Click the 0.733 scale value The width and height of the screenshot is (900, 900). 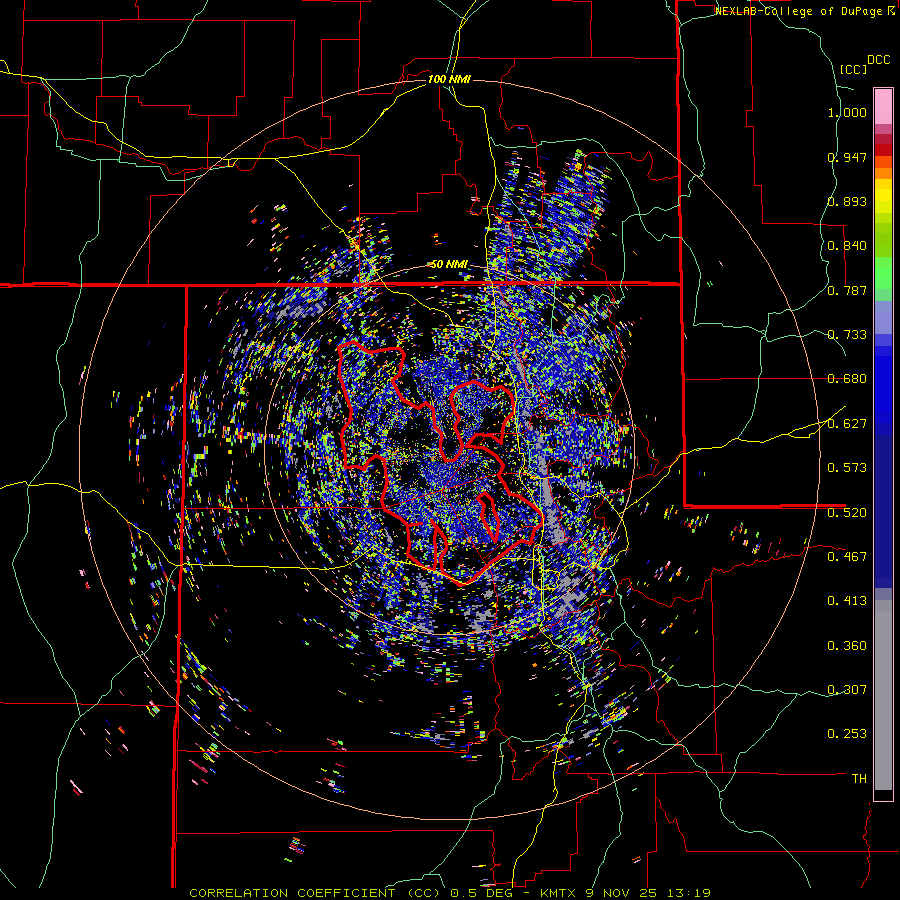pos(847,335)
